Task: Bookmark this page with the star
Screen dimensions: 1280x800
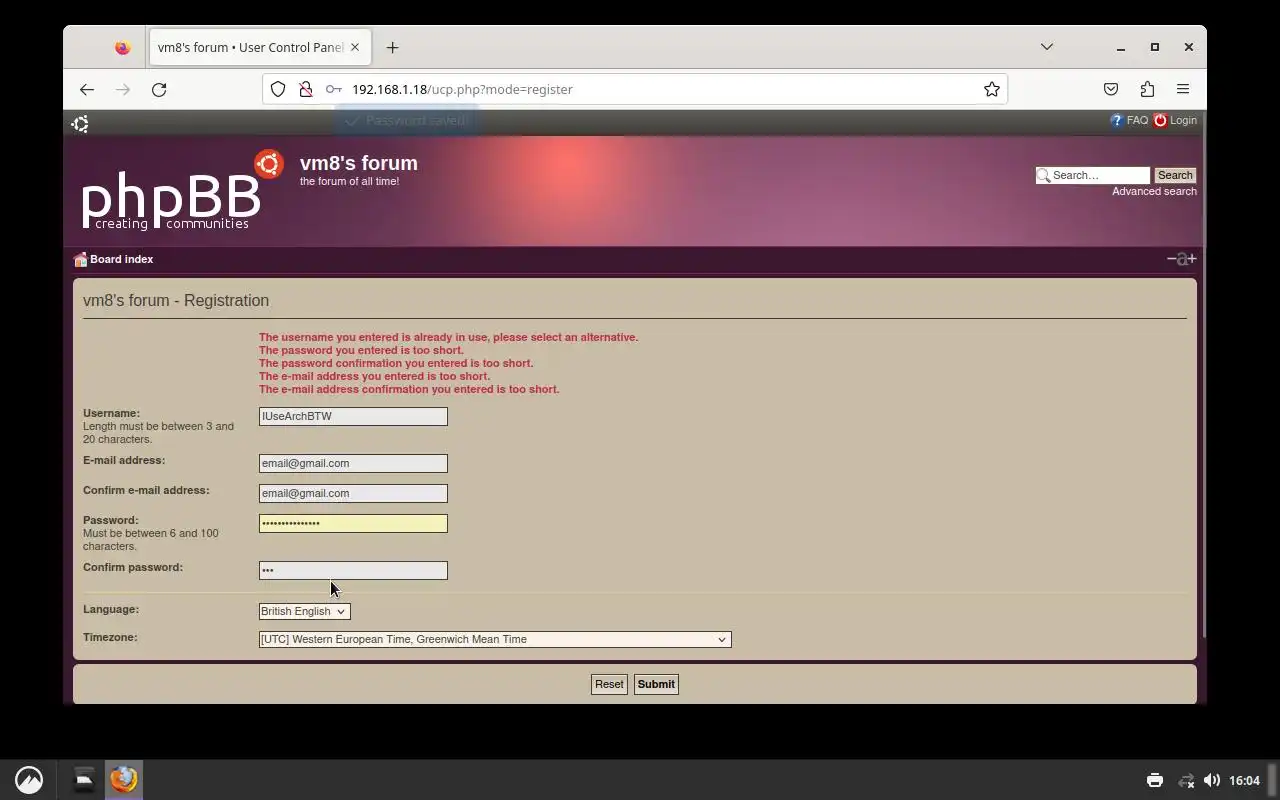Action: point(991,89)
